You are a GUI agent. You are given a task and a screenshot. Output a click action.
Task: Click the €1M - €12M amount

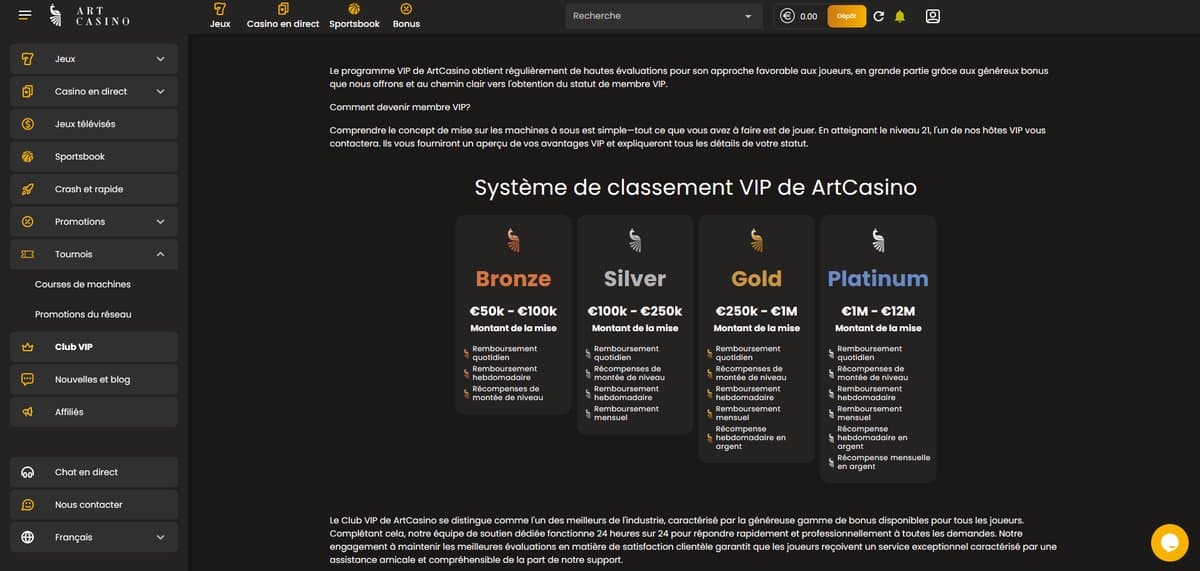pos(878,311)
